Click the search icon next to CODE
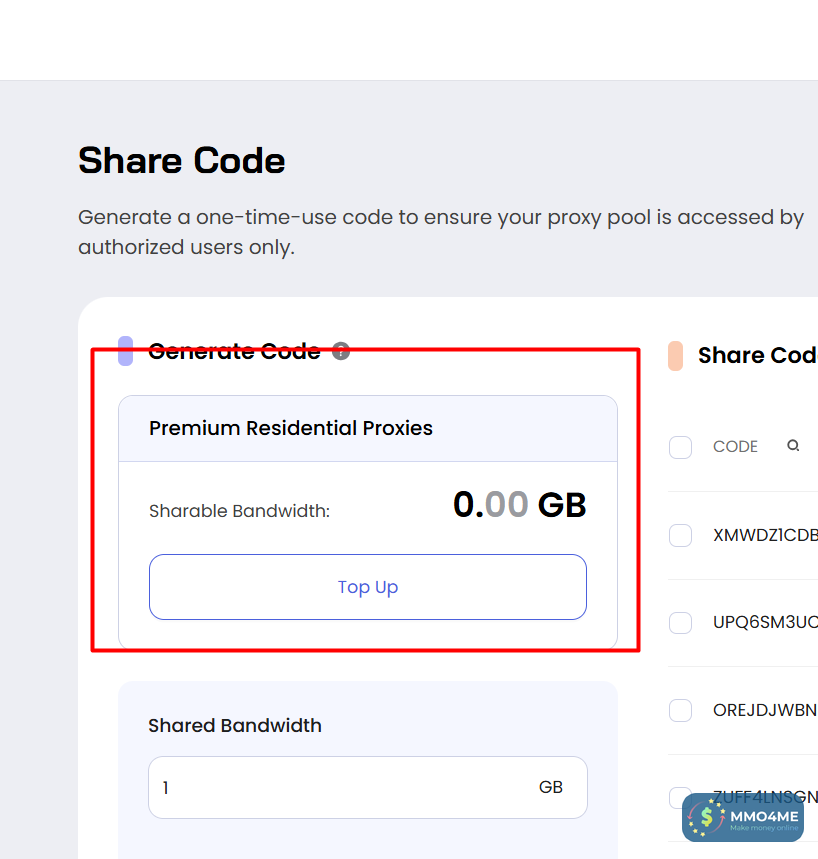 pyautogui.click(x=793, y=446)
